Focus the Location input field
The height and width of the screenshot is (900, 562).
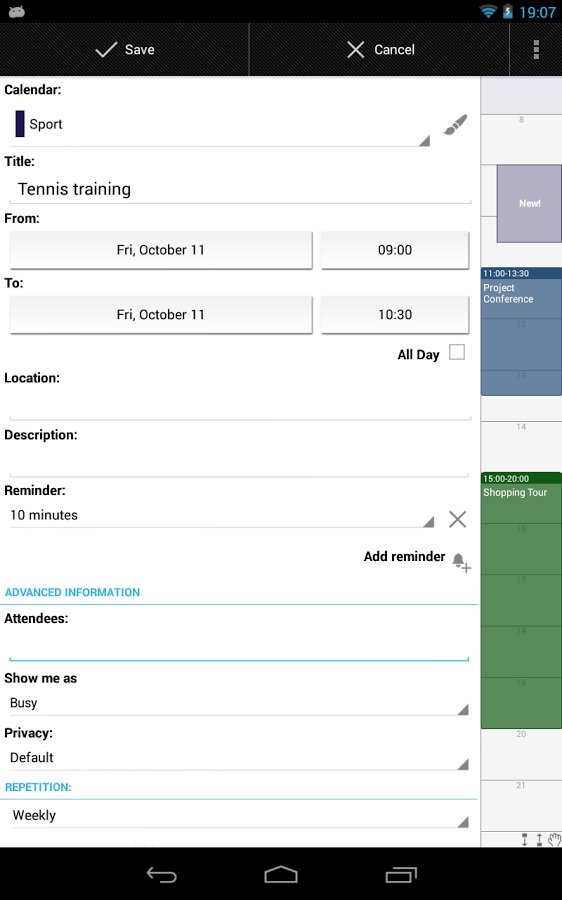pyautogui.click(x=240, y=405)
